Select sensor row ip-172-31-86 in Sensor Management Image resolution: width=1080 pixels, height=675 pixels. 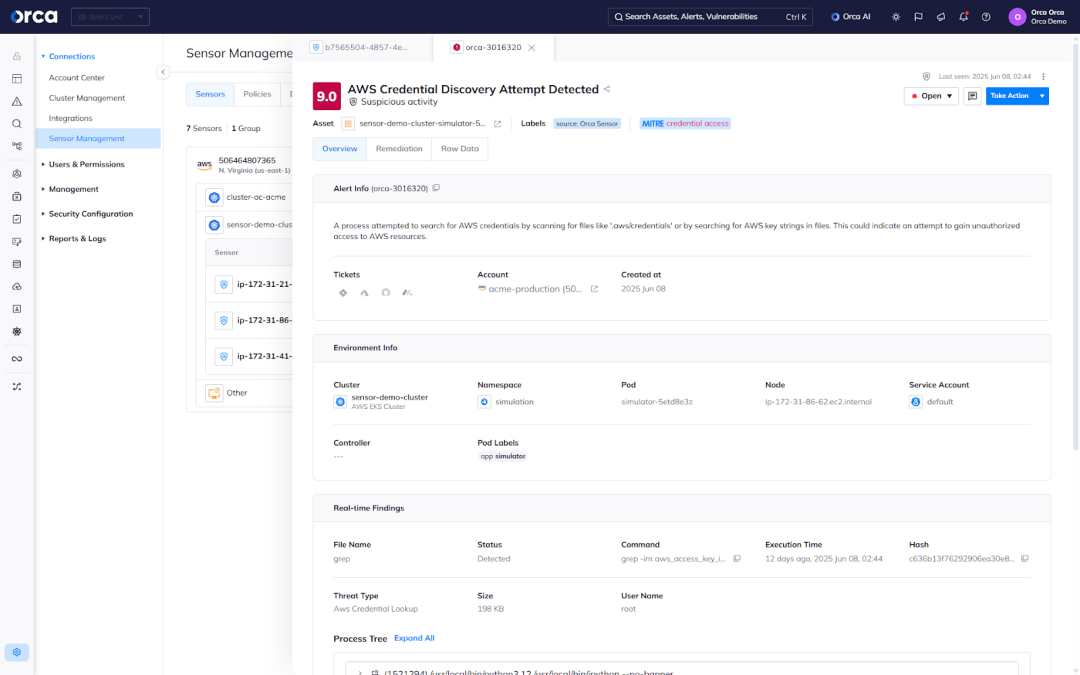[x=249, y=320]
